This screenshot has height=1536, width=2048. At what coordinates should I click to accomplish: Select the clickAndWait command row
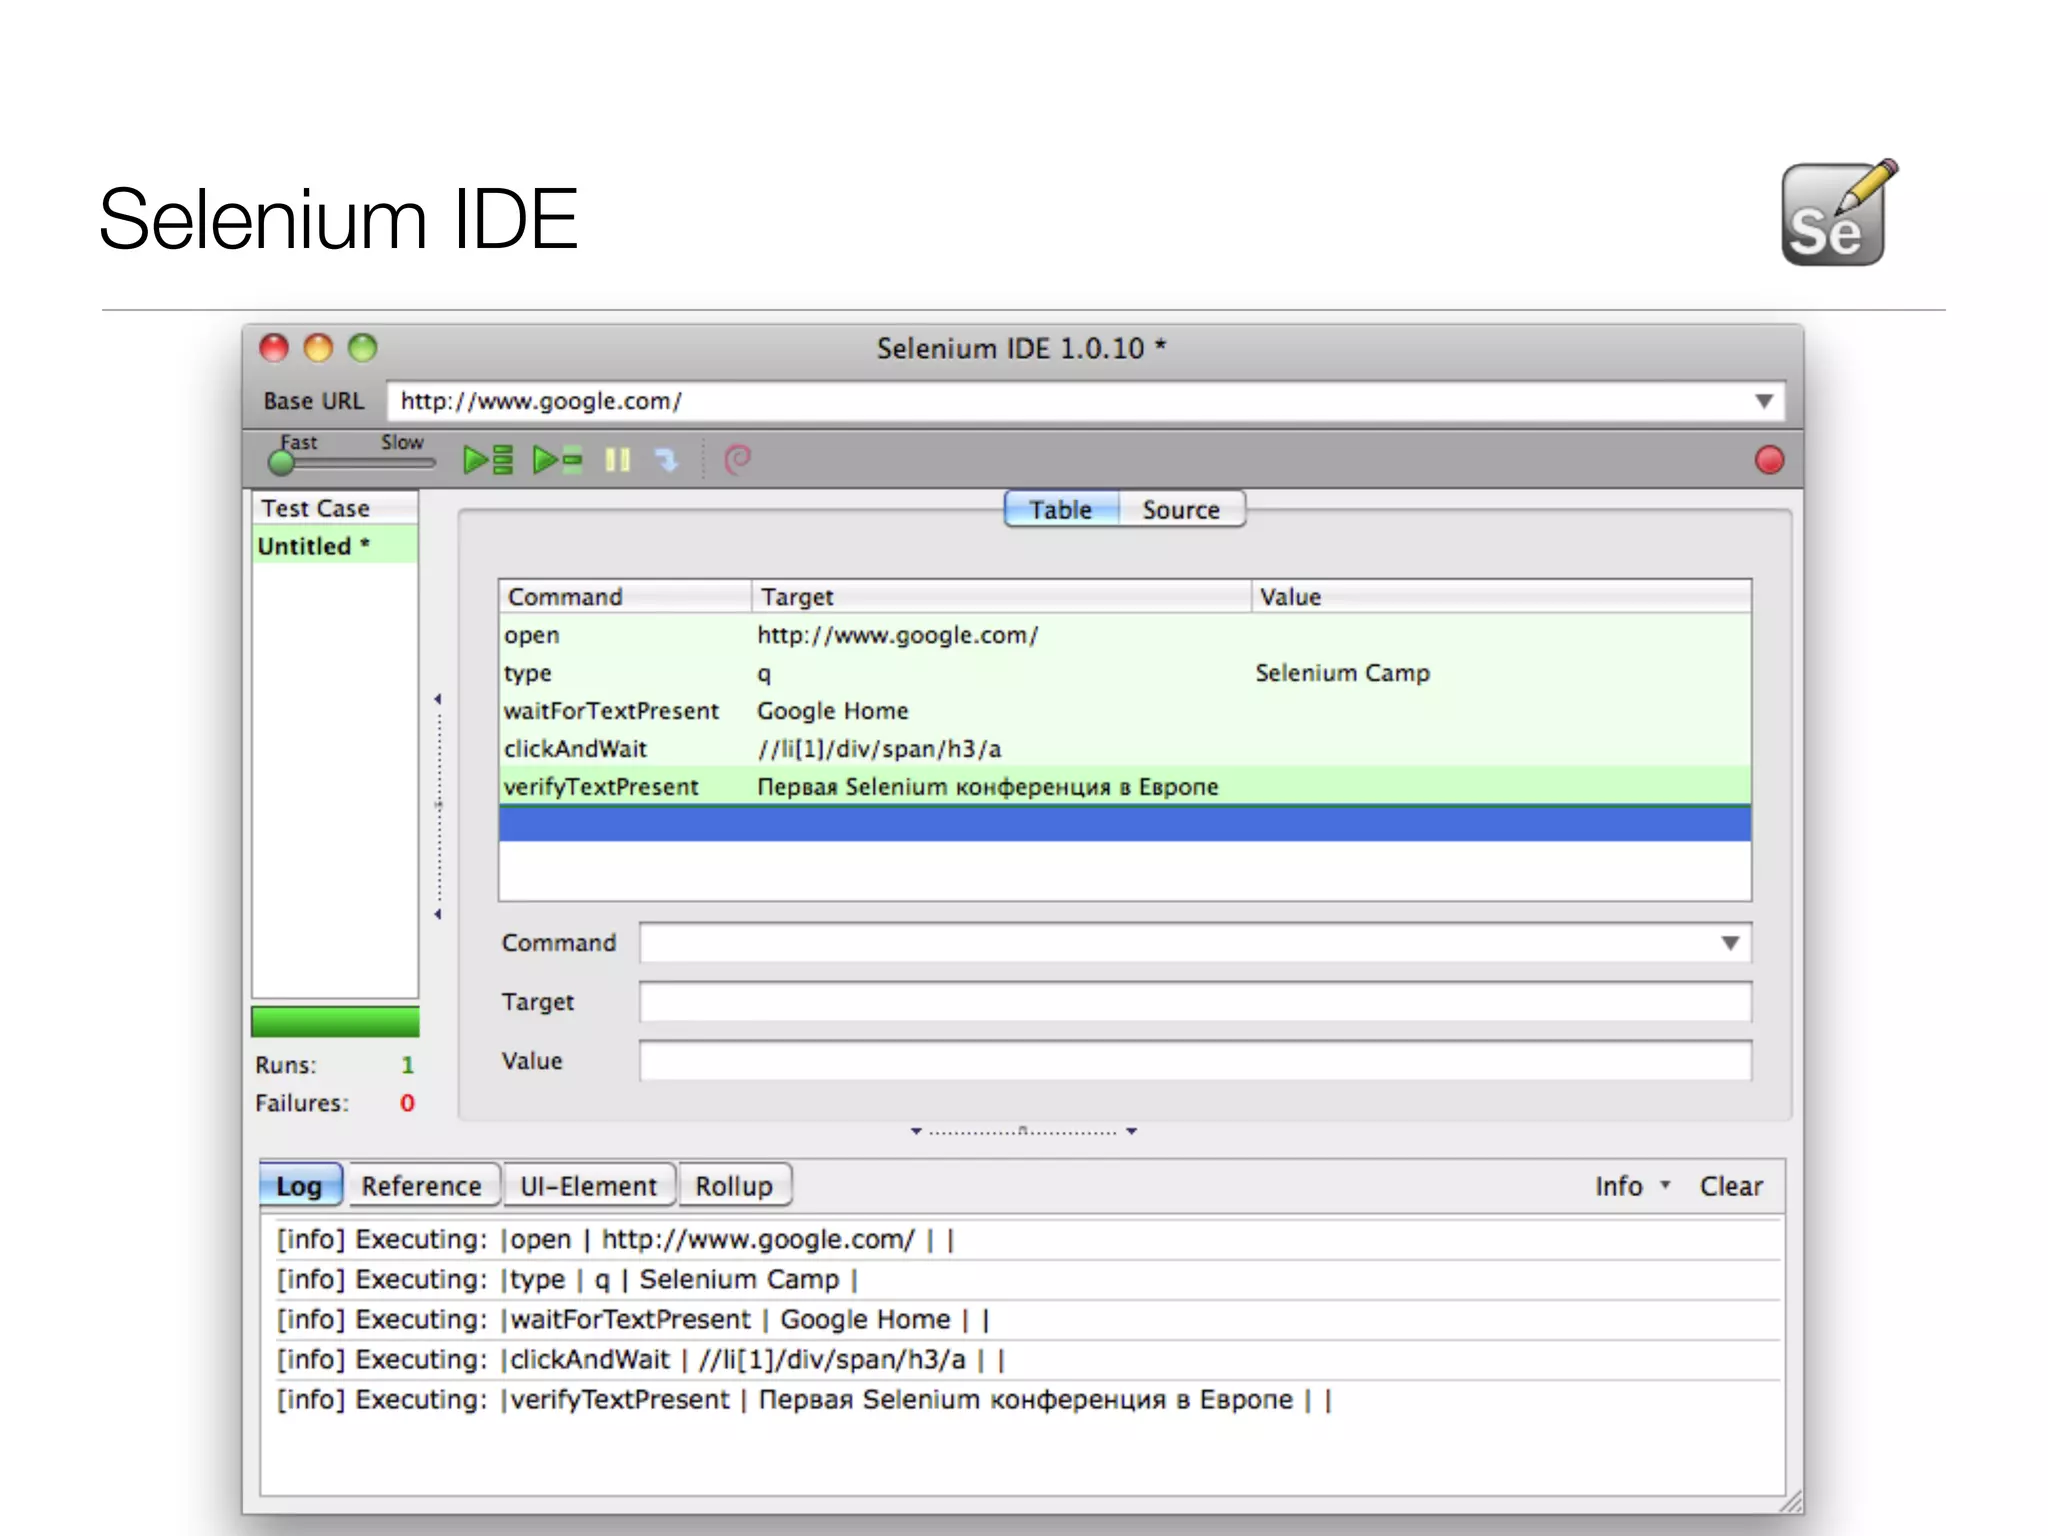click(1125, 749)
